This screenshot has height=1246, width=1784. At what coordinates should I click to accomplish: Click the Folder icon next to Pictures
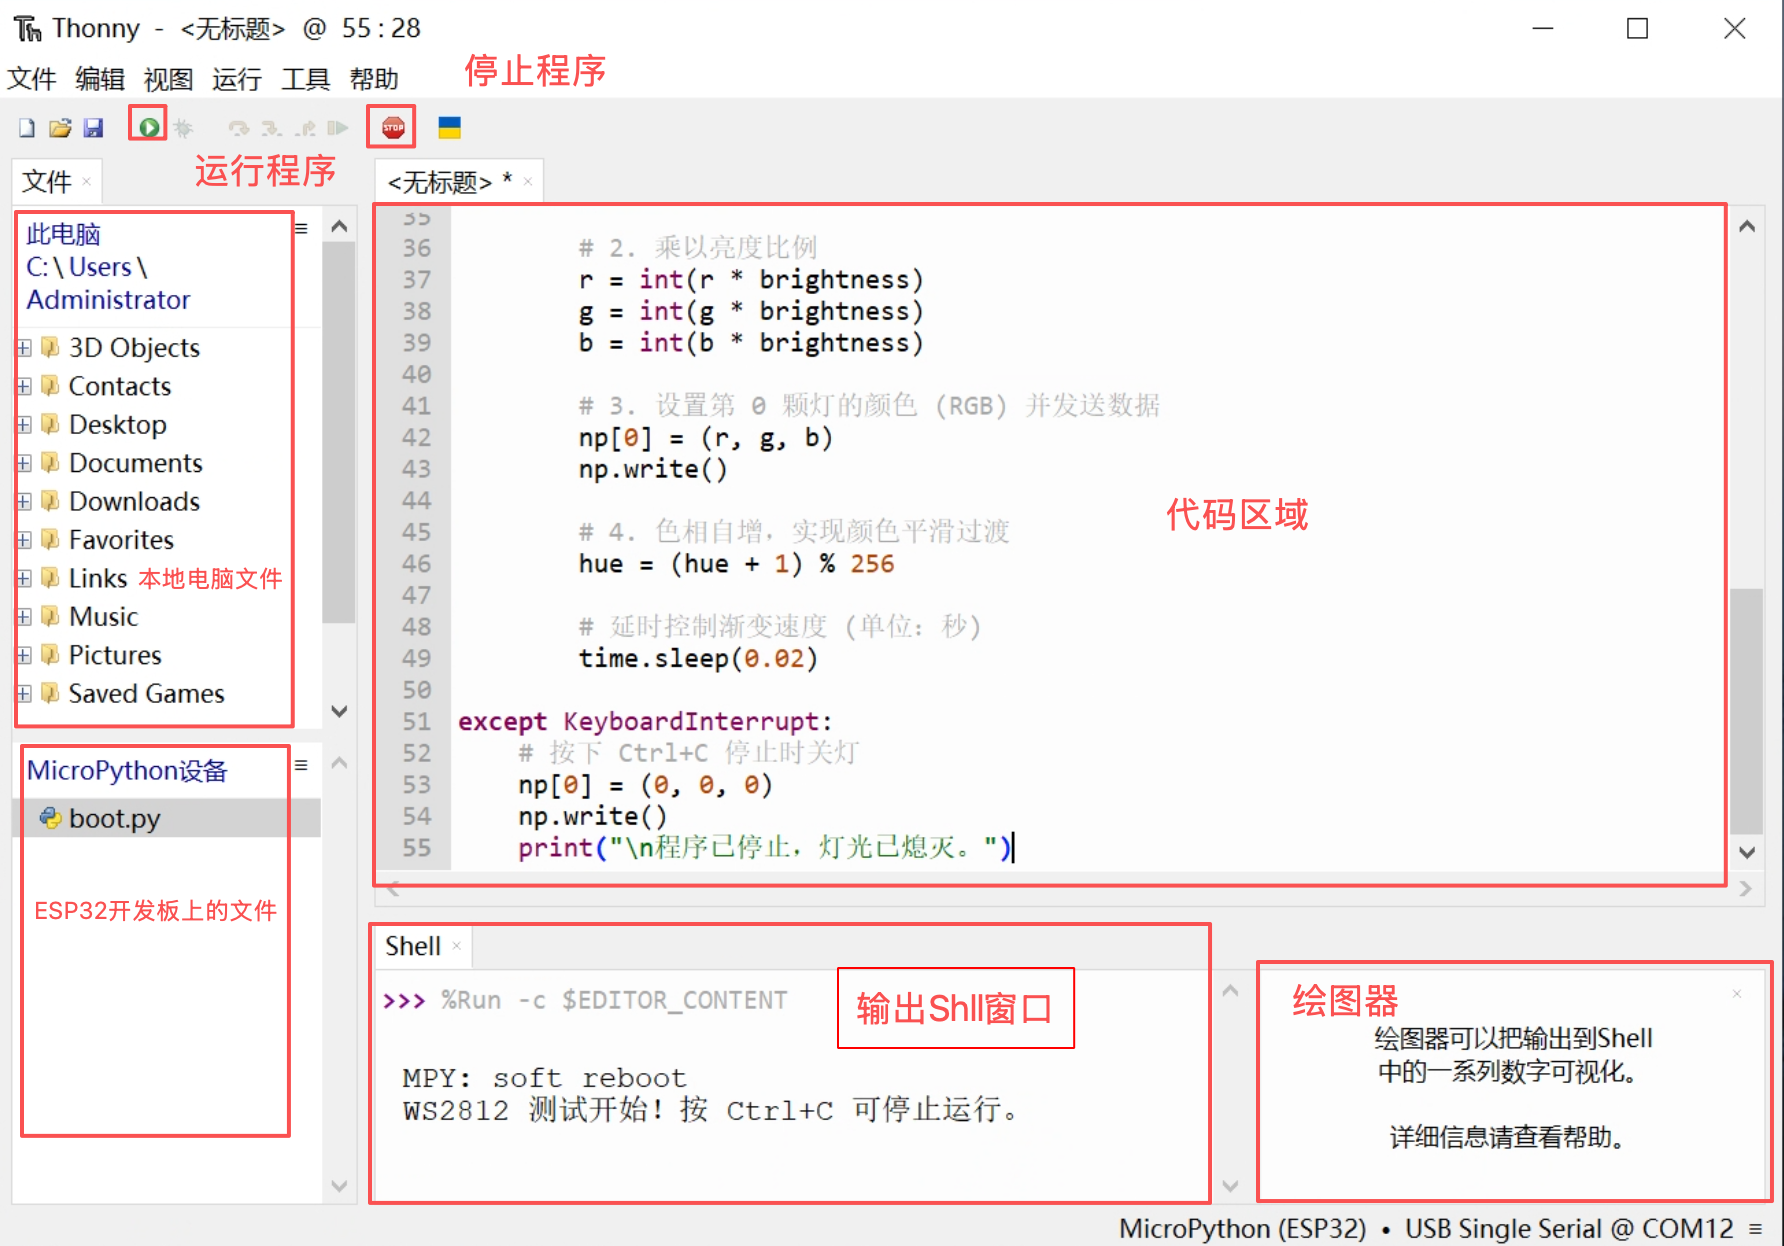[x=50, y=656]
